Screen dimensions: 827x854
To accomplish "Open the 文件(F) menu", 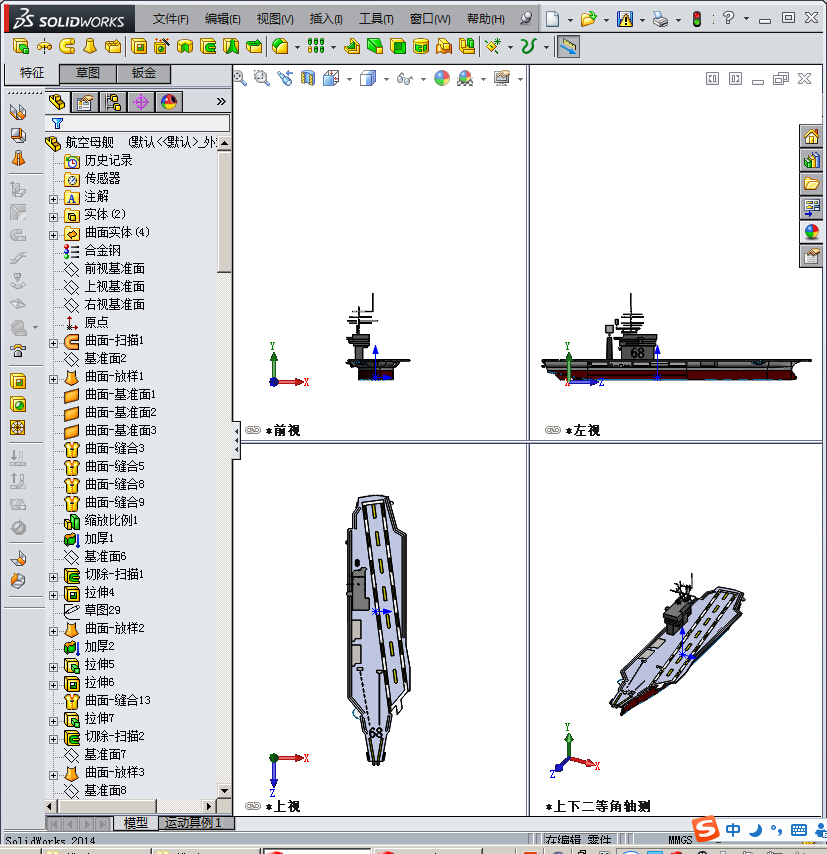I will point(171,19).
